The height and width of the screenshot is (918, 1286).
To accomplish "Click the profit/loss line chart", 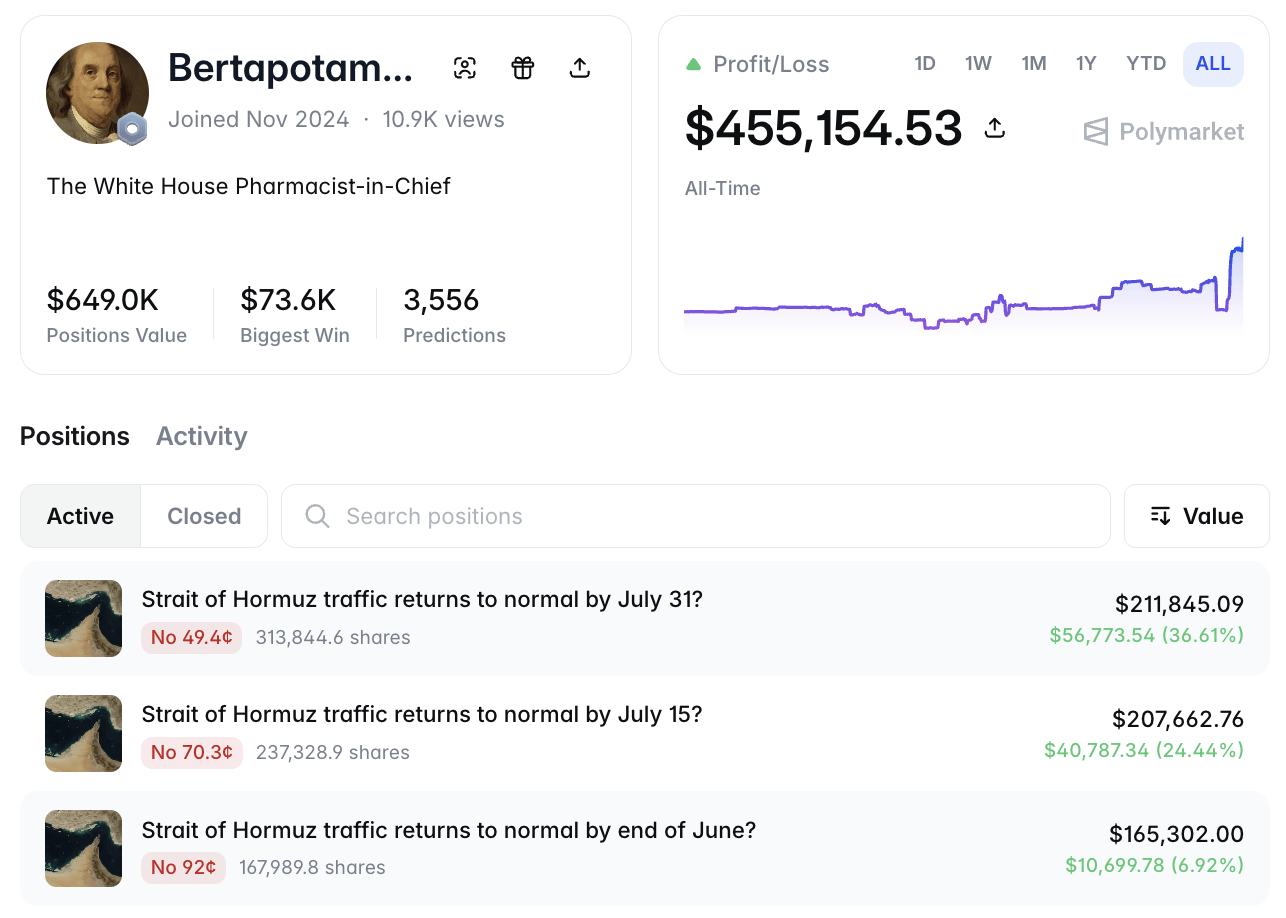I will click(x=964, y=285).
